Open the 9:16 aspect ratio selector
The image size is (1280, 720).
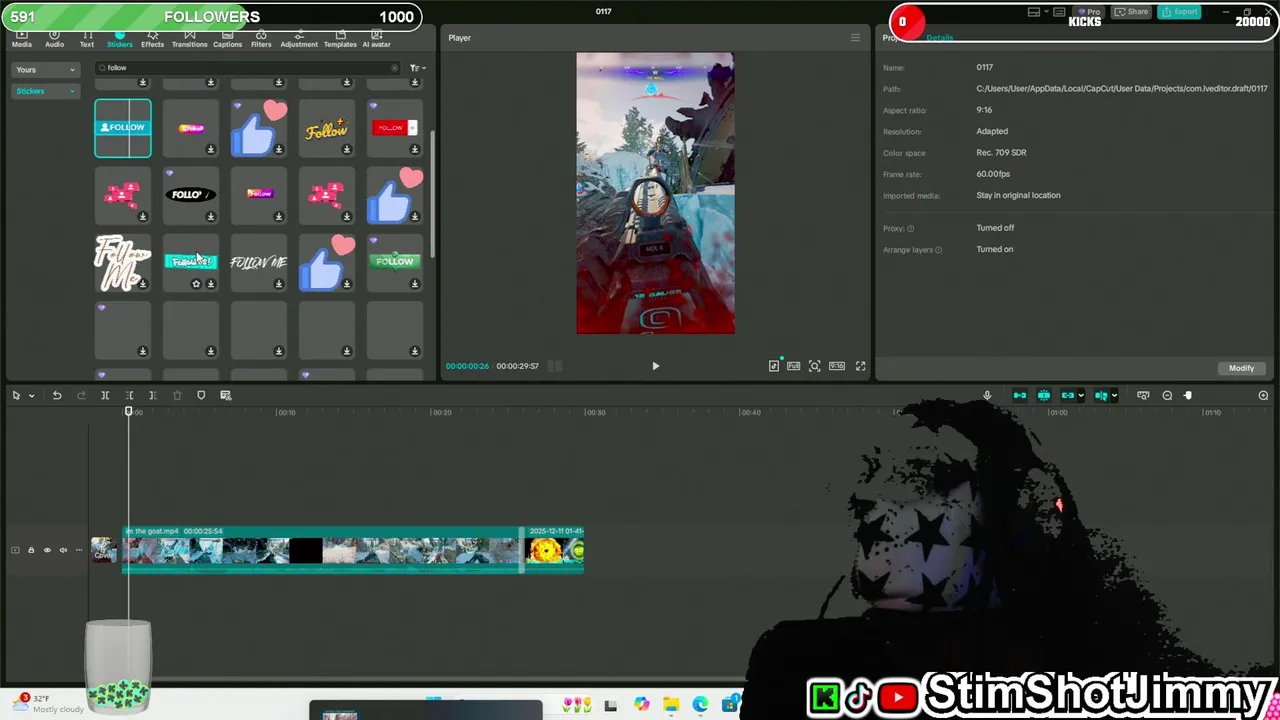[837, 366]
